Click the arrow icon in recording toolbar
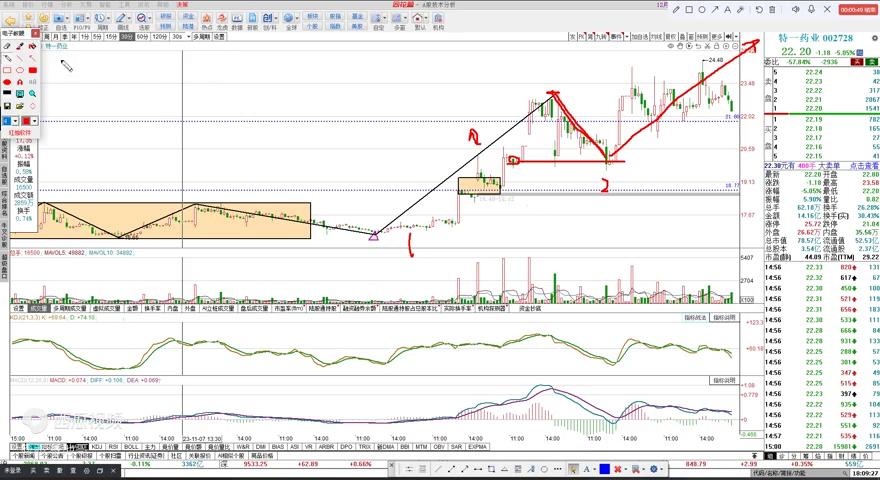 point(715,10)
